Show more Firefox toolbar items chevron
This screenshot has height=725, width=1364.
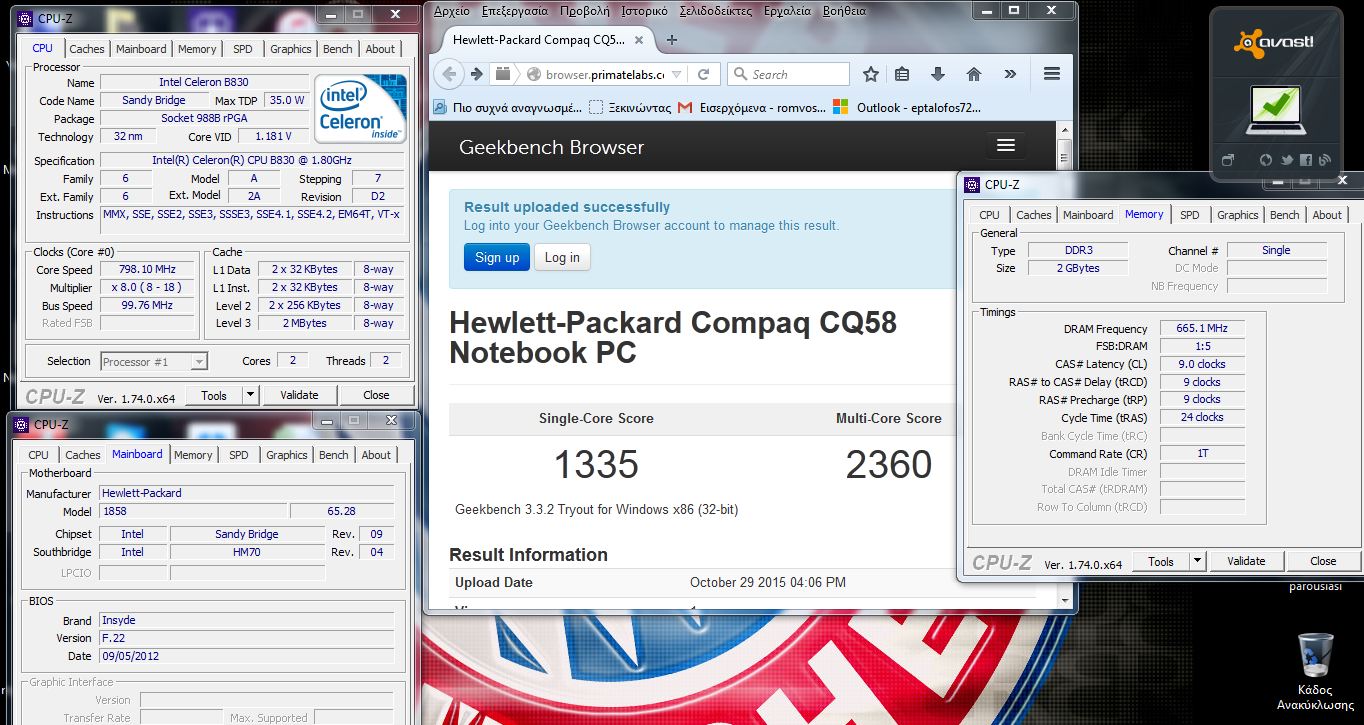point(1010,74)
